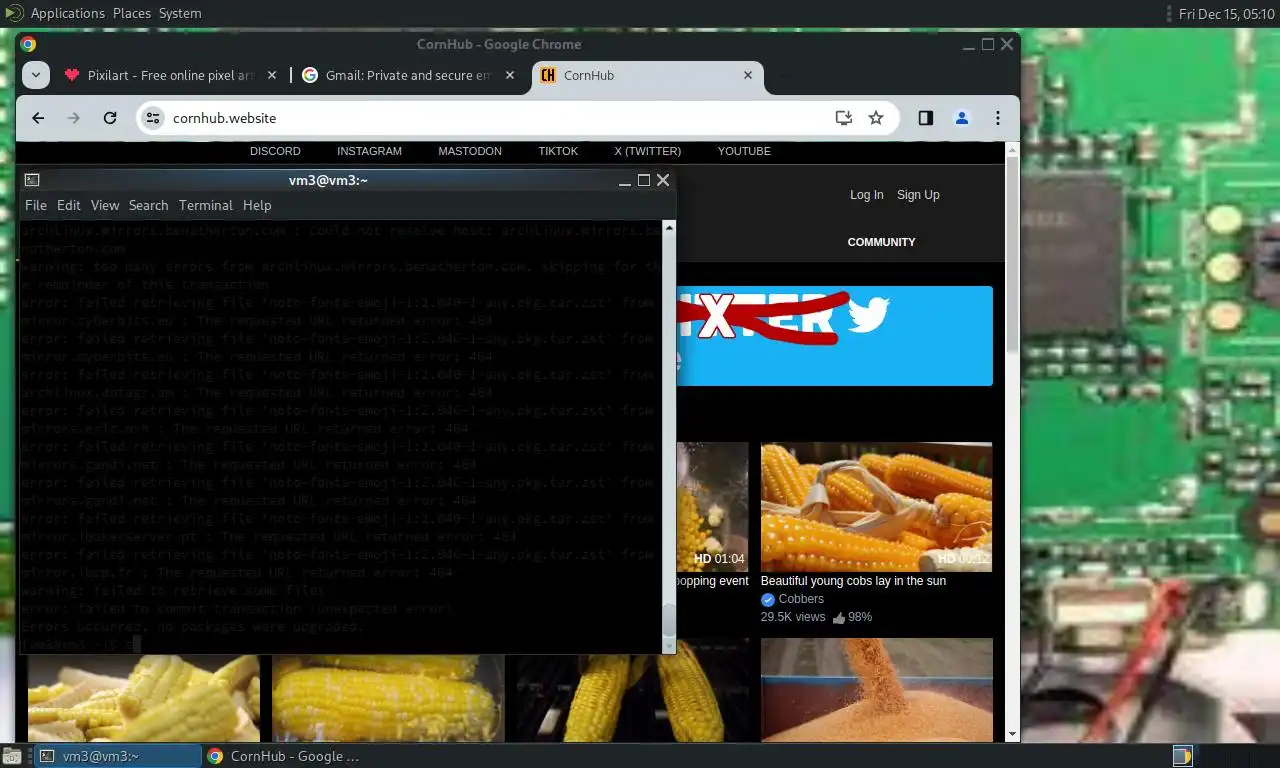Viewport: 1280px width, 768px height.
Task: Open the View menu in terminal
Action: click(105, 205)
